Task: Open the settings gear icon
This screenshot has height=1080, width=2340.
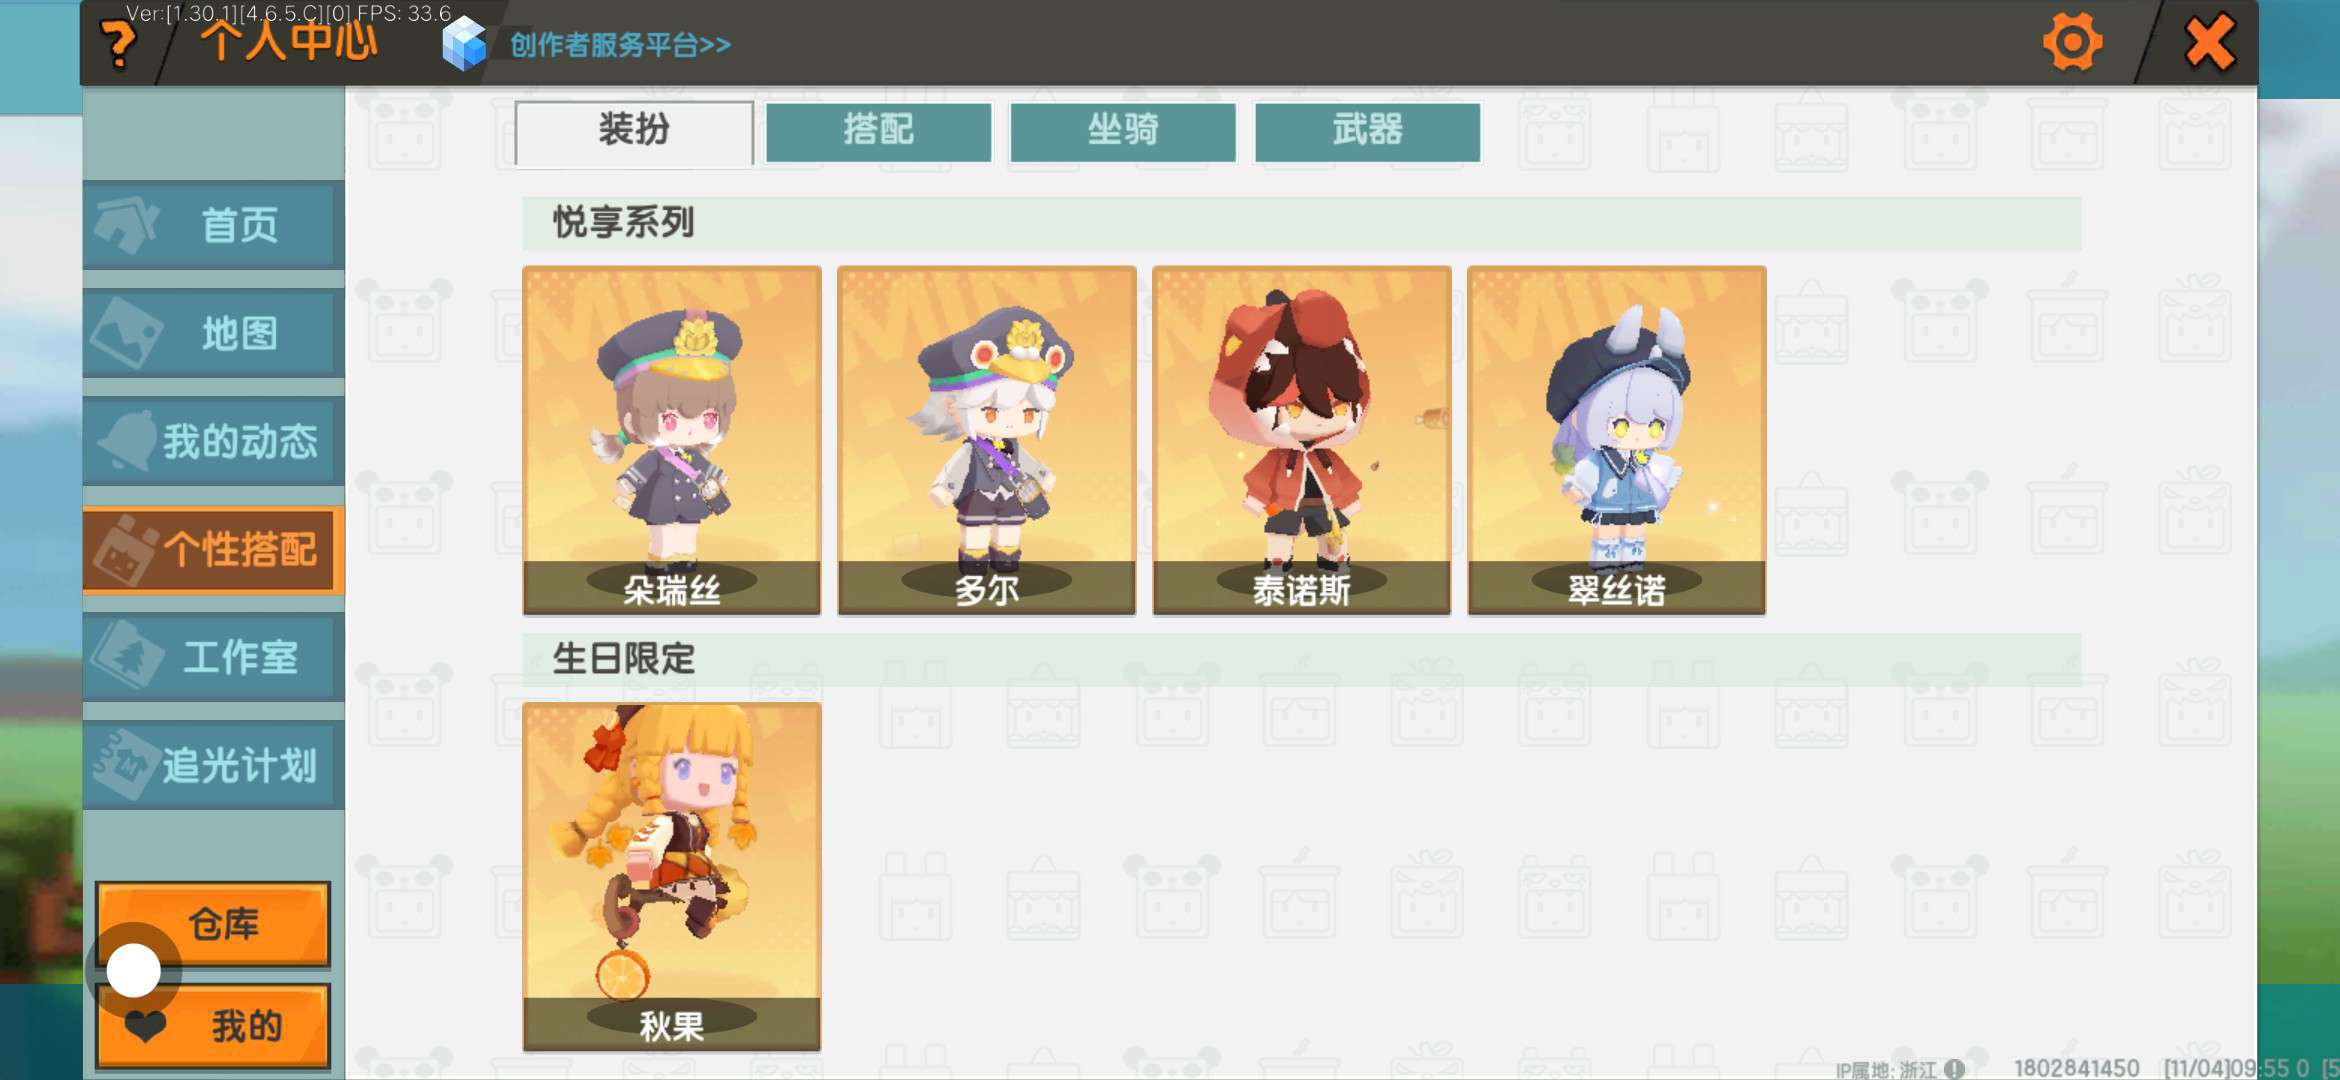Action: click(2071, 42)
